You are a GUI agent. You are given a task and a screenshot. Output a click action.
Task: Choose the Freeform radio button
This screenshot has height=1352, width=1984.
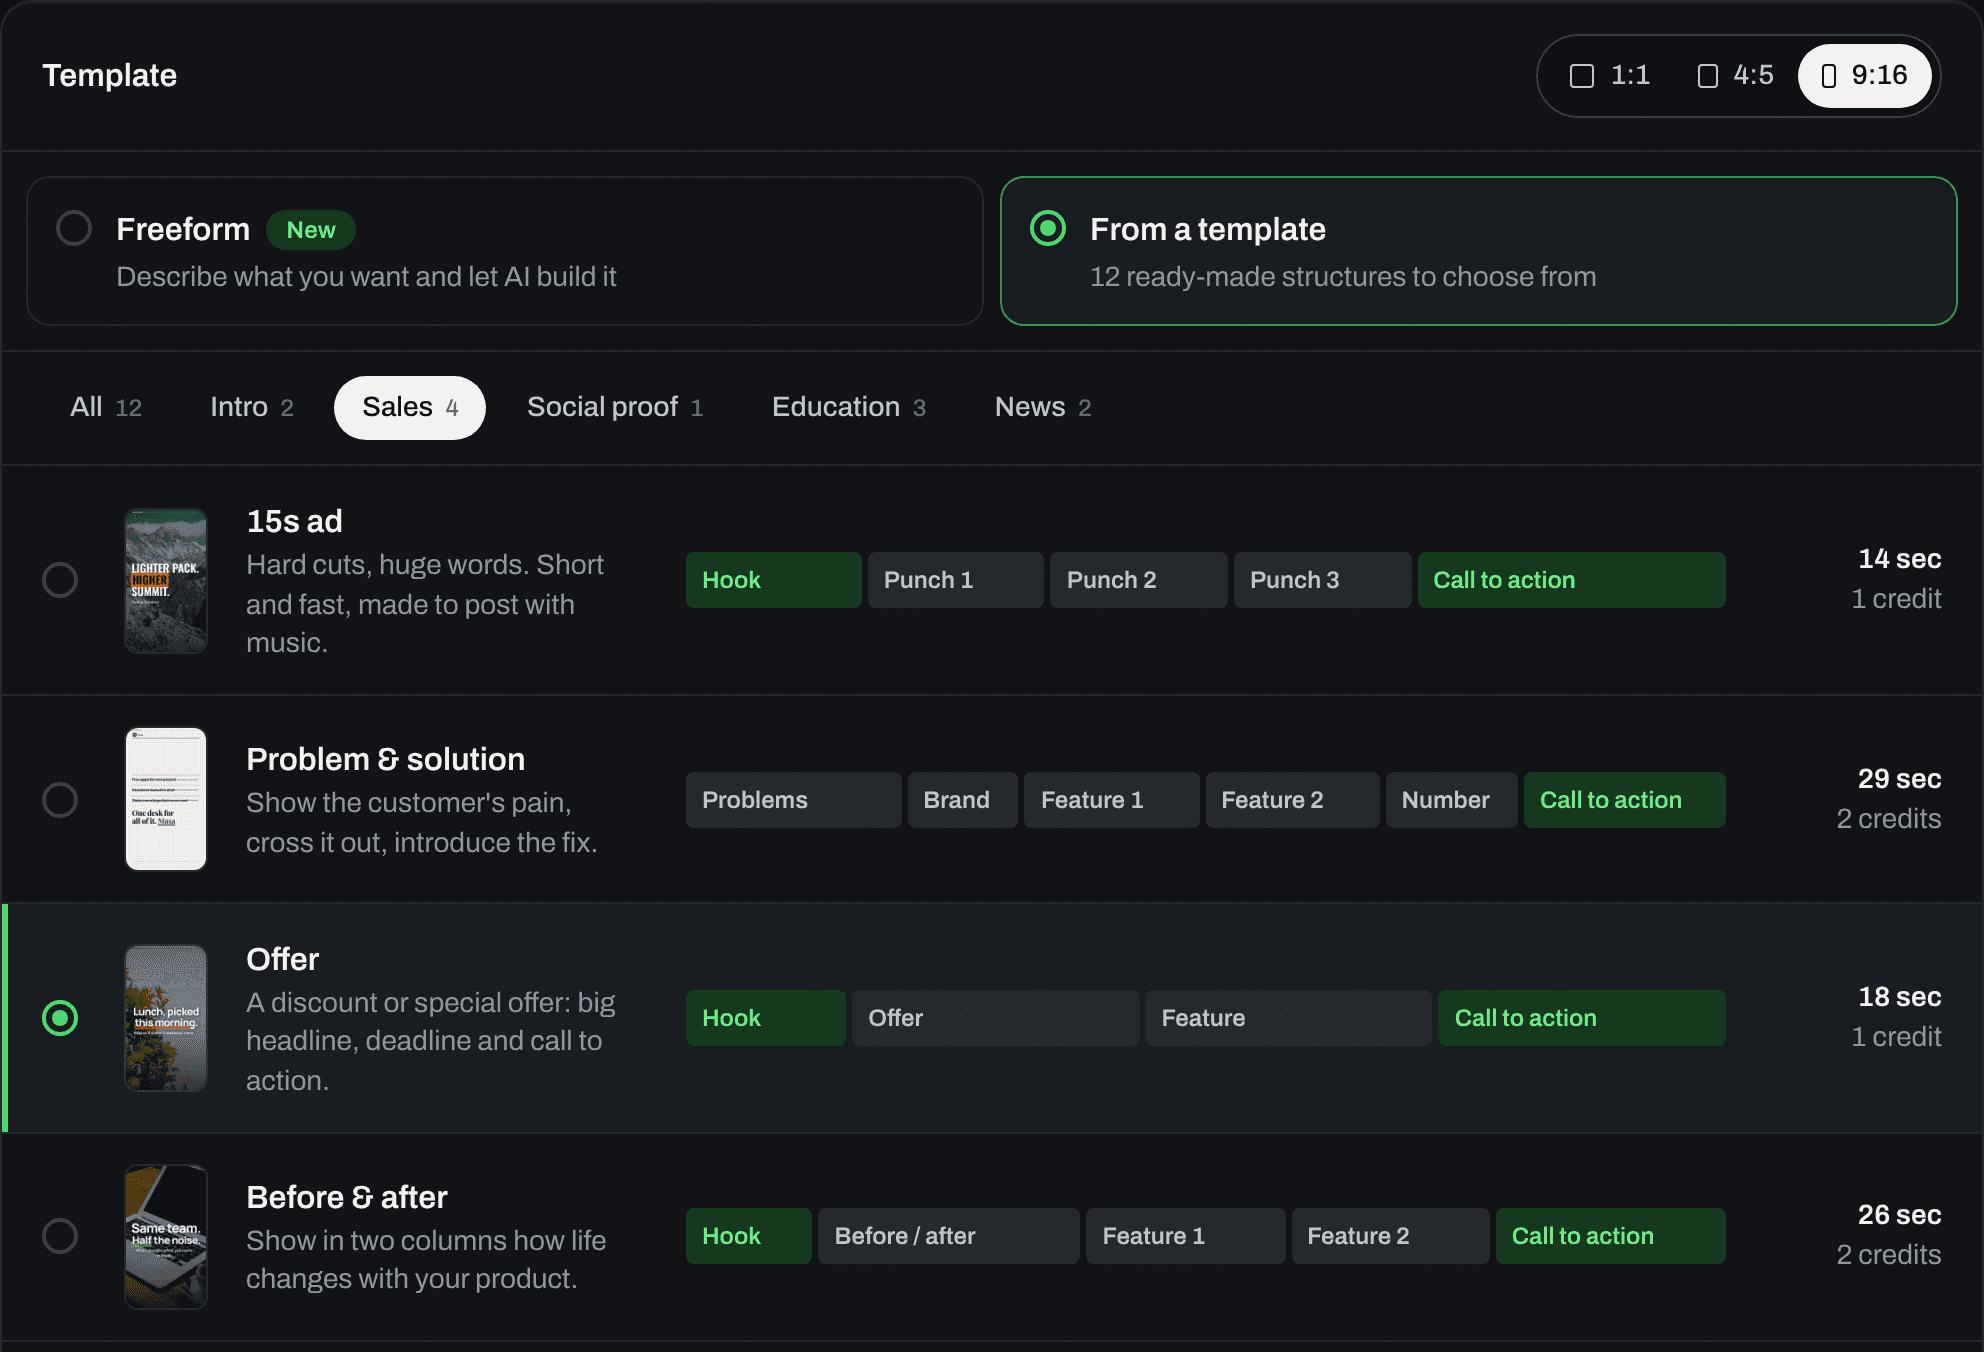[74, 229]
